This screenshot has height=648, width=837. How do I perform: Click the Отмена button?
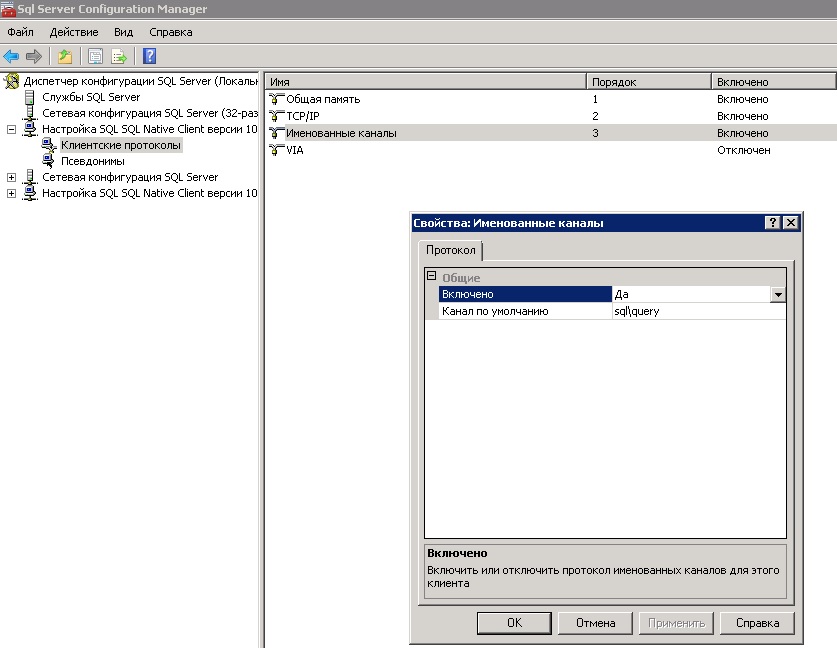595,623
